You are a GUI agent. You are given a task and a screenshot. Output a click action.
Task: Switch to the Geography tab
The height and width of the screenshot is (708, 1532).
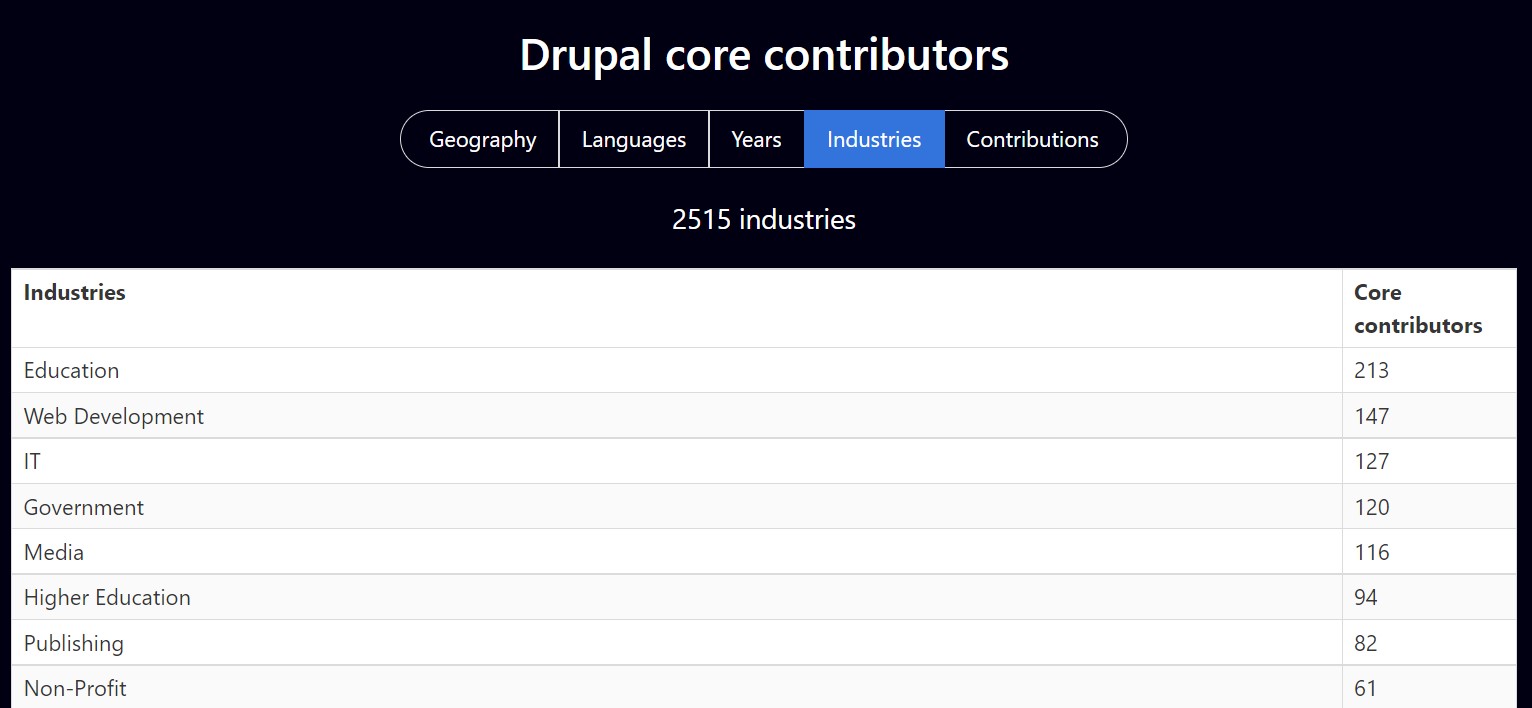481,139
